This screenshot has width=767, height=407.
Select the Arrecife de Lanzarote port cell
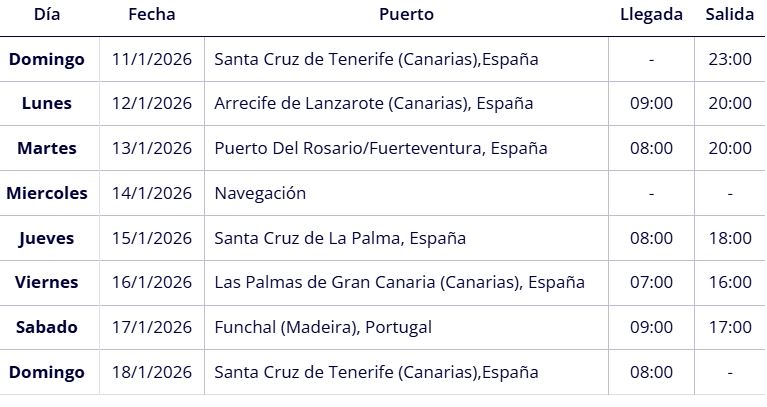tap(374, 104)
